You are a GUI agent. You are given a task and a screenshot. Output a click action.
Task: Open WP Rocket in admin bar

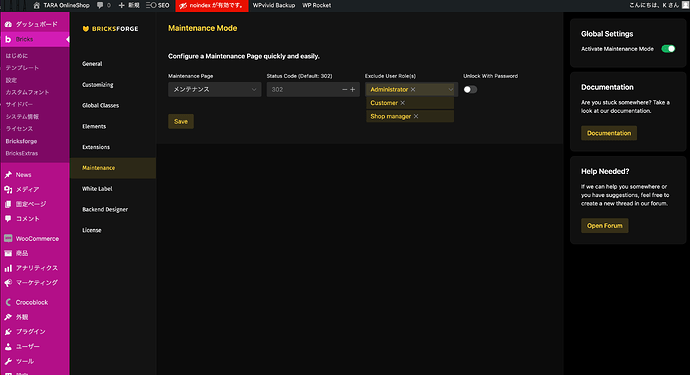(316, 5)
